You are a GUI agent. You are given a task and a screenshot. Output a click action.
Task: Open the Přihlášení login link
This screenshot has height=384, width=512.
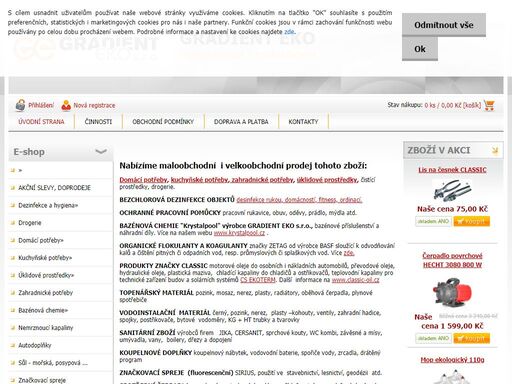click(x=41, y=105)
